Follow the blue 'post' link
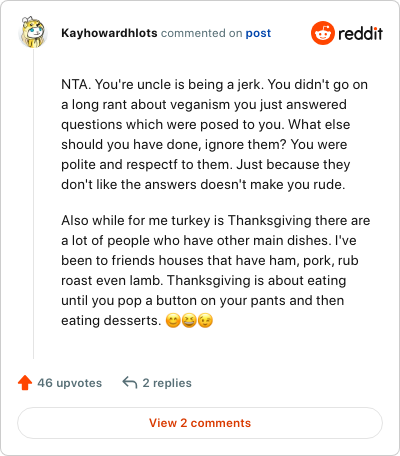 click(258, 33)
